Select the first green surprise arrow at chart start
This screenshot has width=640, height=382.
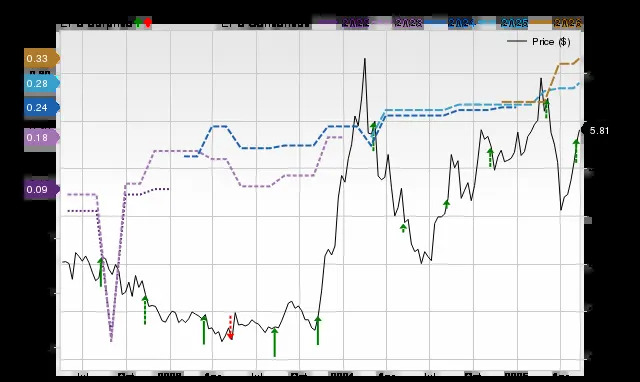(101, 272)
